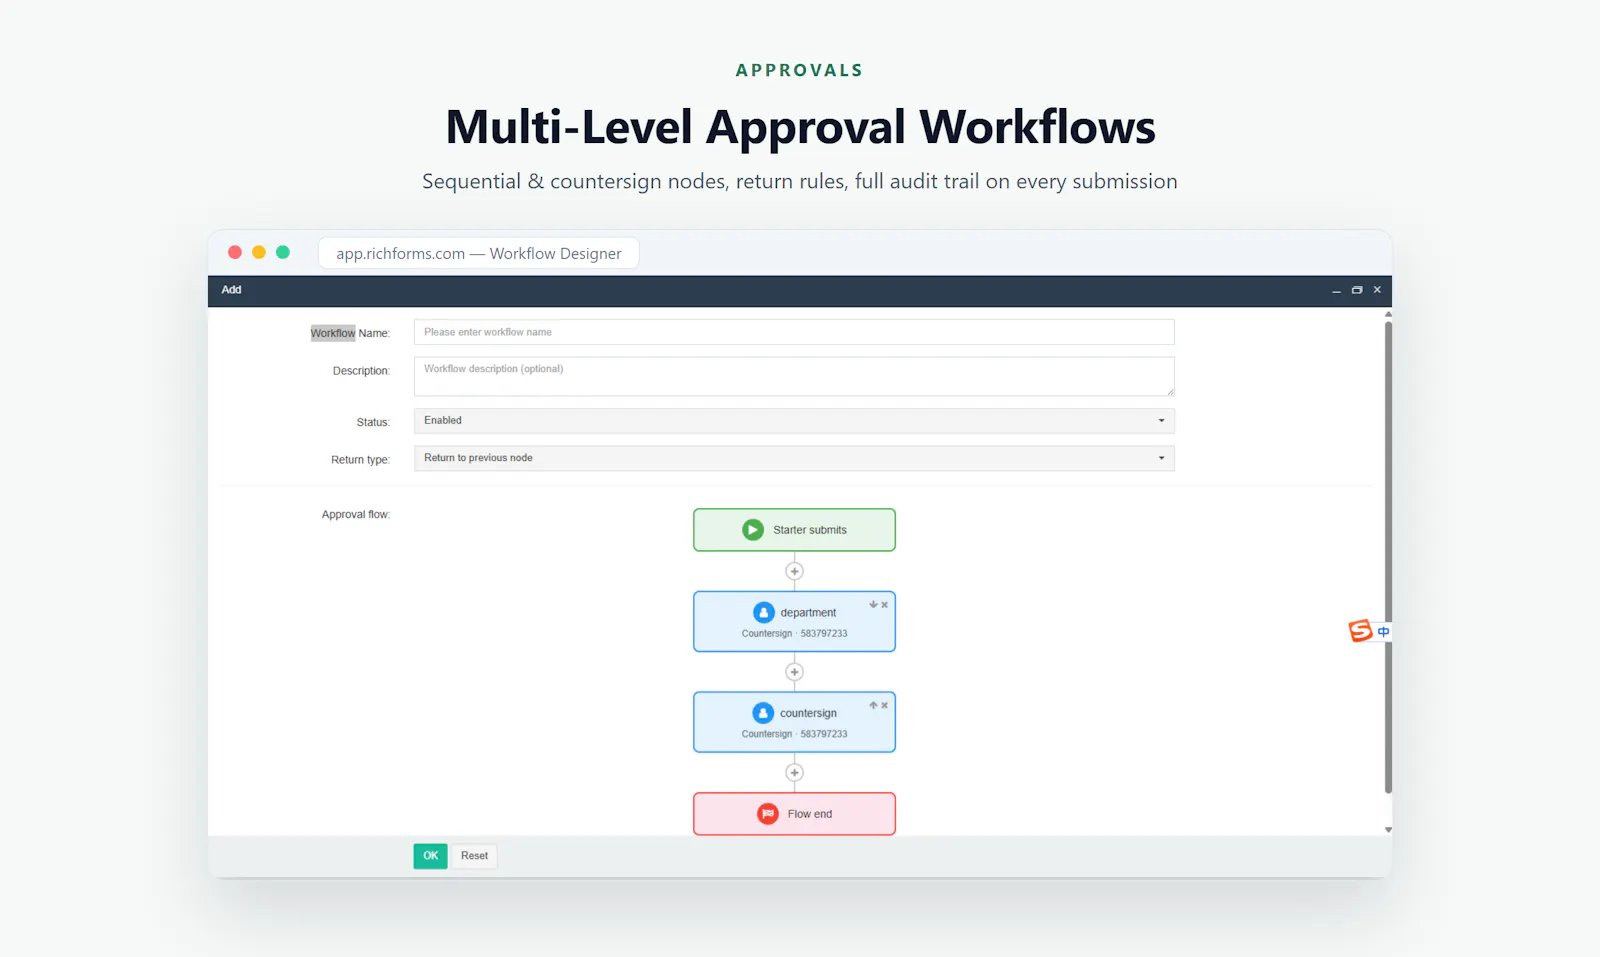Add a node below Starter submits
This screenshot has height=957, width=1600.
794,571
